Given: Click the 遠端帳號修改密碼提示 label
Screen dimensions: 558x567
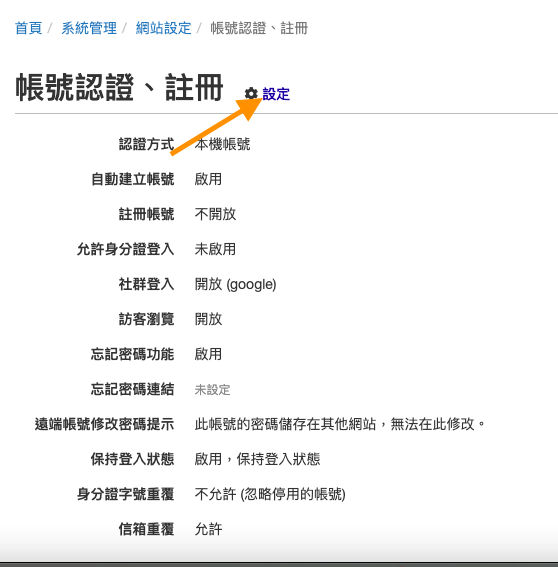Looking at the screenshot, I should (x=105, y=424).
